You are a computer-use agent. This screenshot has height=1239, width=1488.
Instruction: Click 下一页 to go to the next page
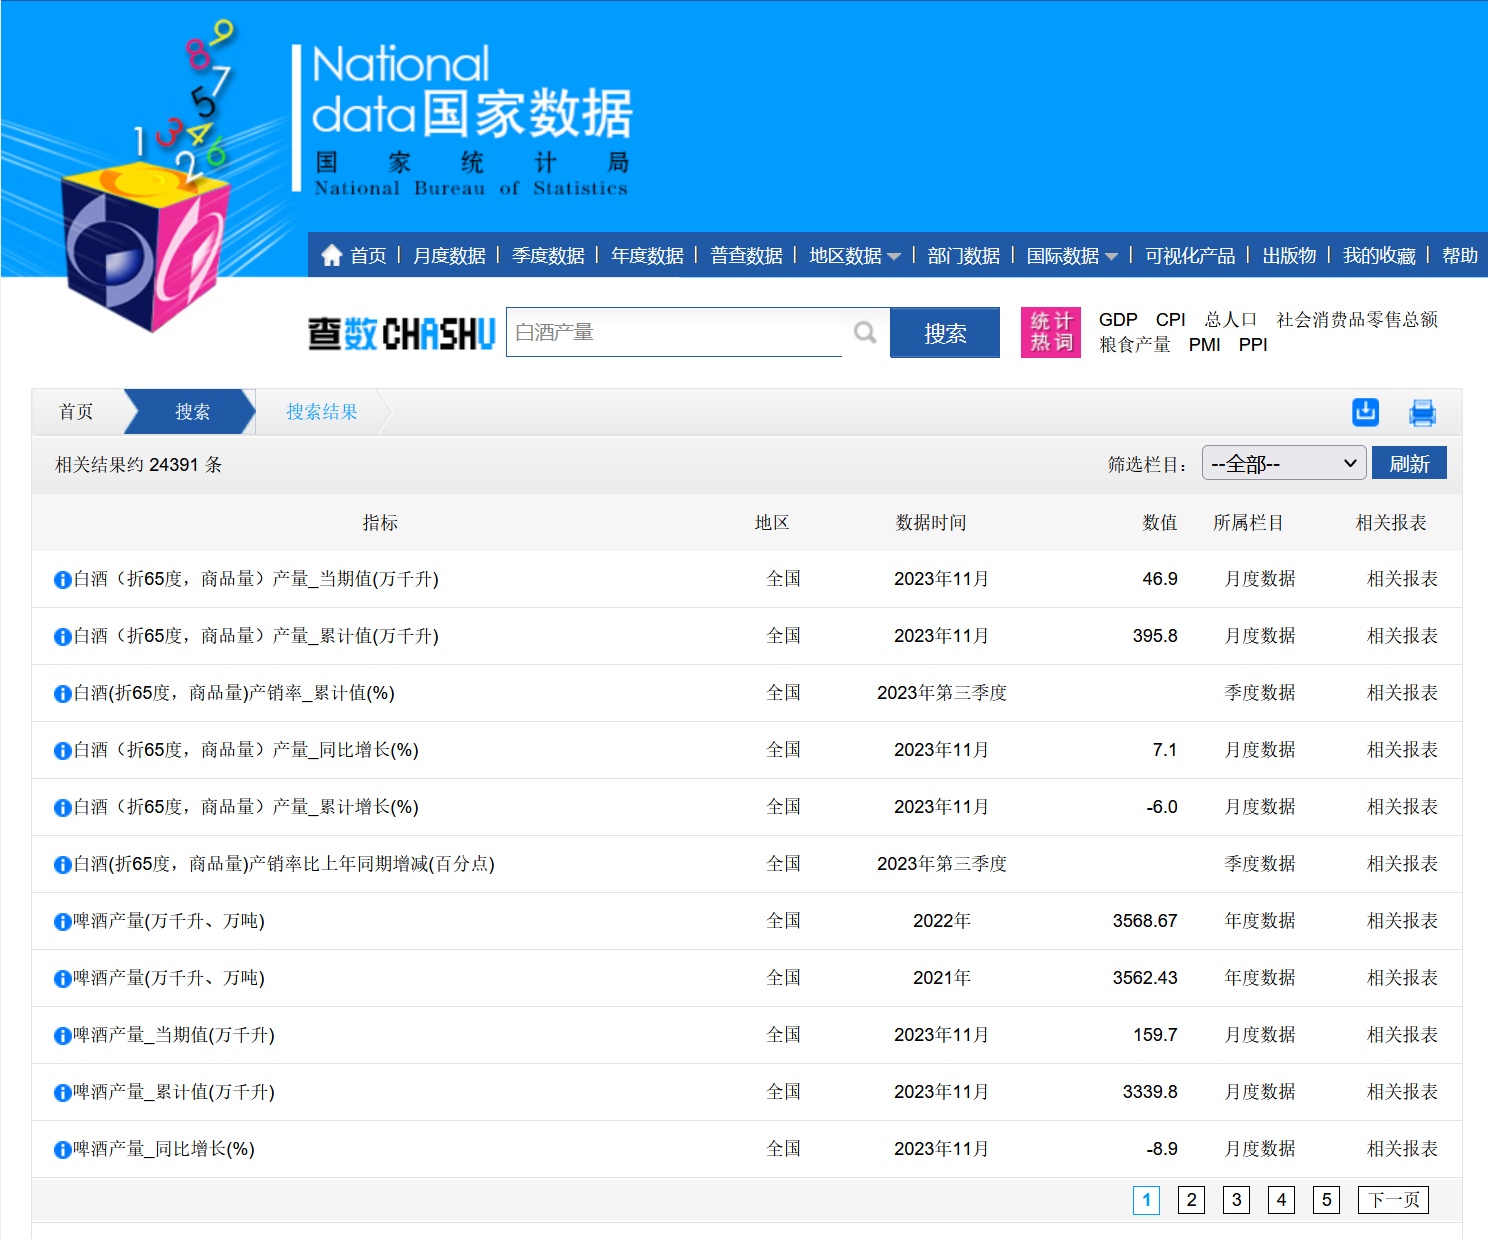(x=1393, y=1200)
